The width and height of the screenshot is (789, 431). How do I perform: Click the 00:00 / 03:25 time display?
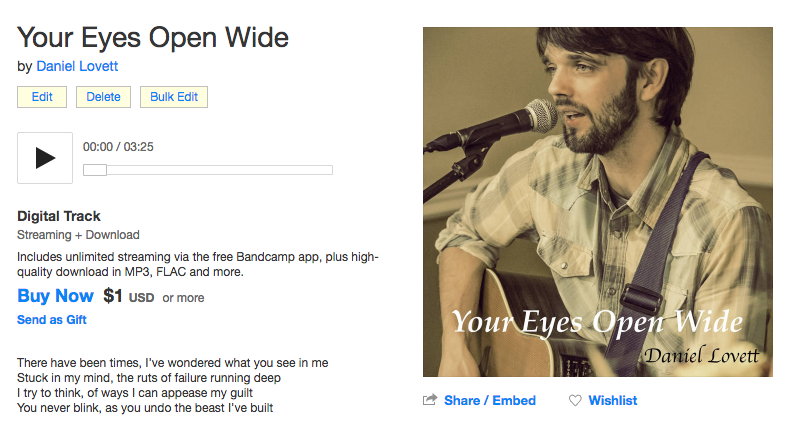pyautogui.click(x=118, y=147)
